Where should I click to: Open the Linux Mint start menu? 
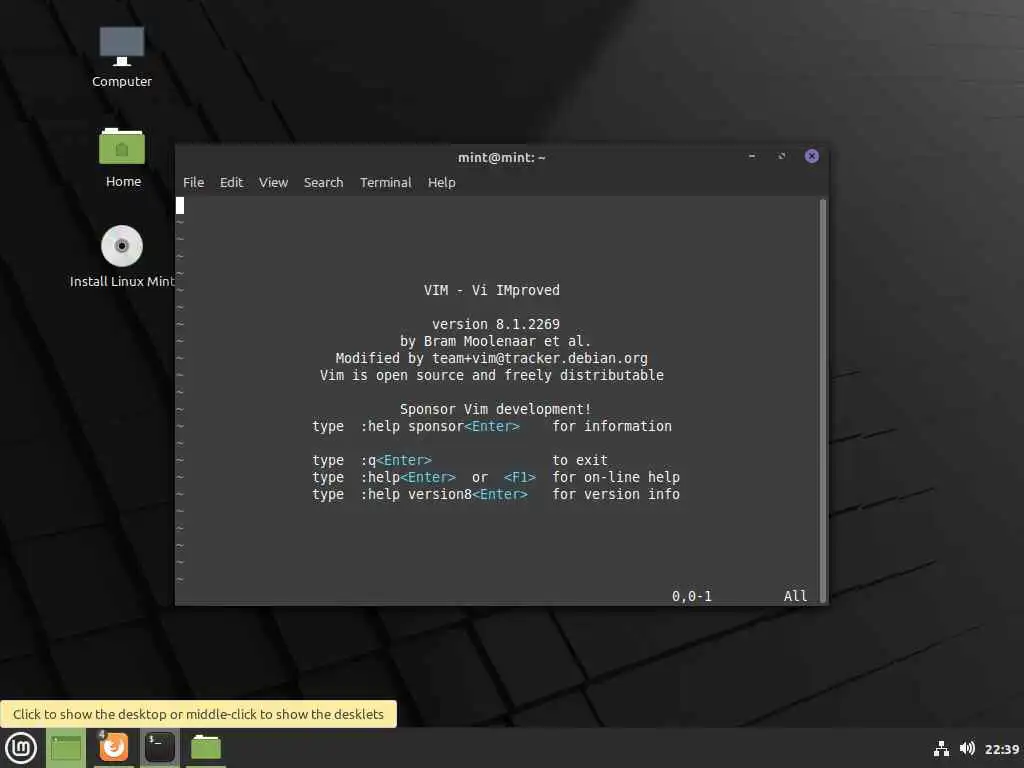click(x=21, y=748)
